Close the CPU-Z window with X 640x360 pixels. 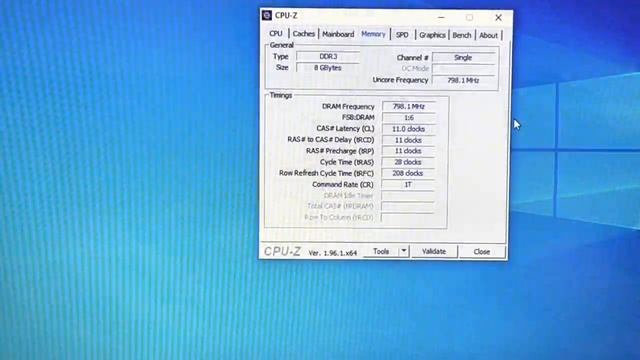click(x=498, y=18)
